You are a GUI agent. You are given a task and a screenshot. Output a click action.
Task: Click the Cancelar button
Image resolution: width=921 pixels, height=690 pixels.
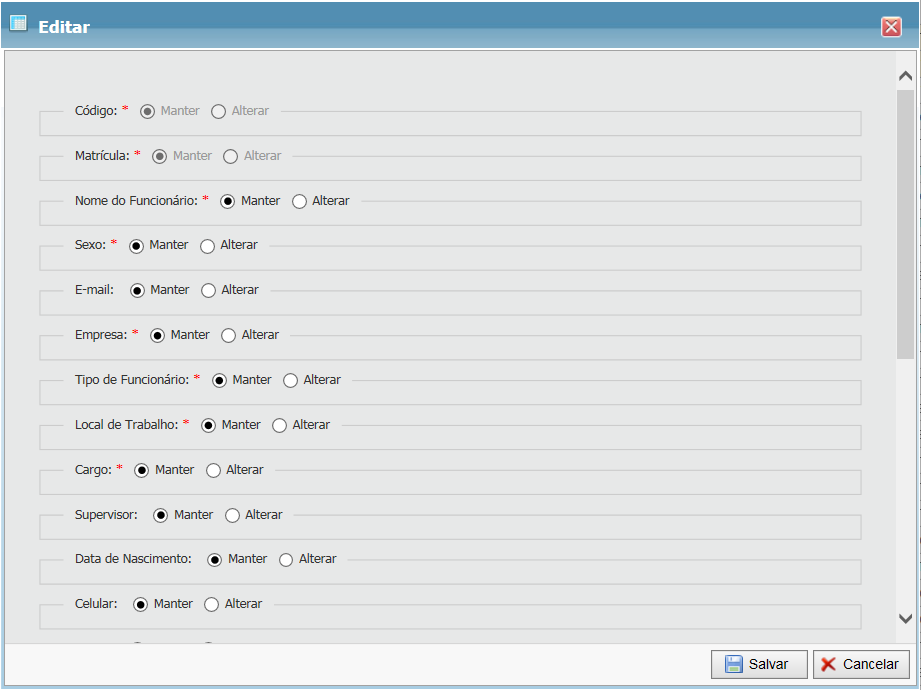point(860,664)
